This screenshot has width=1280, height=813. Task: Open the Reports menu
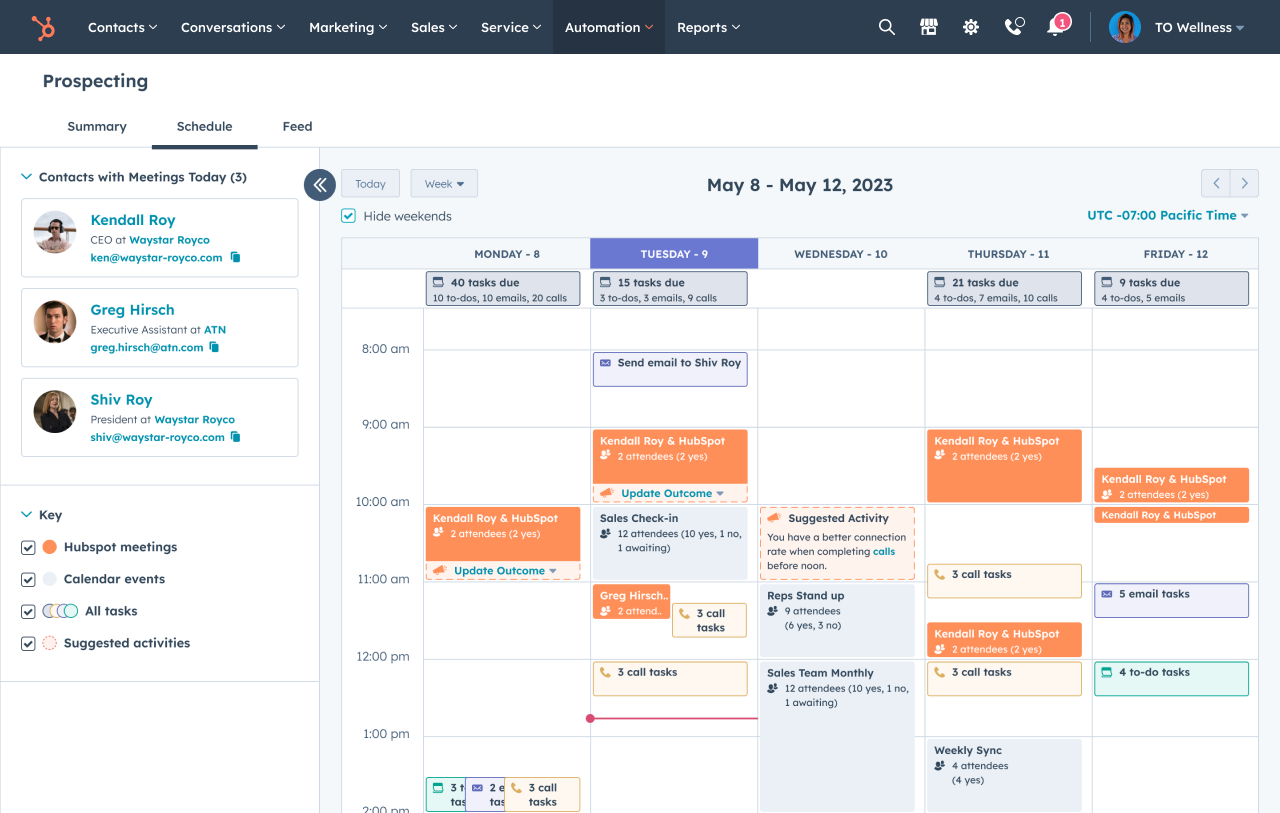(x=708, y=27)
